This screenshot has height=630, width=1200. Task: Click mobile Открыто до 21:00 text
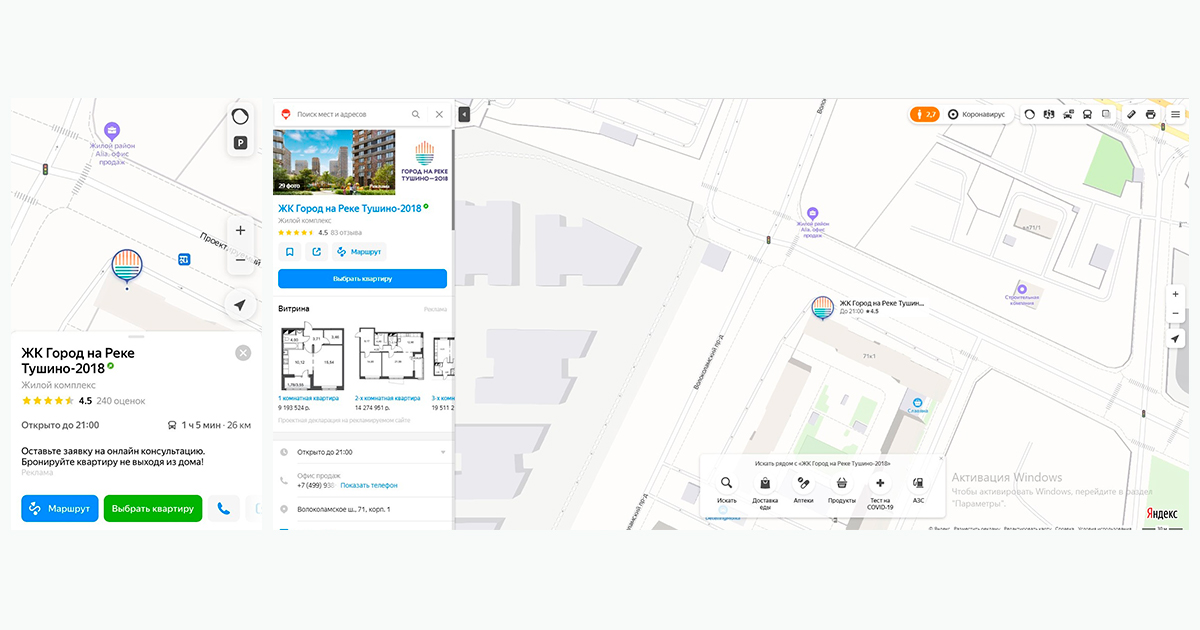coord(60,425)
